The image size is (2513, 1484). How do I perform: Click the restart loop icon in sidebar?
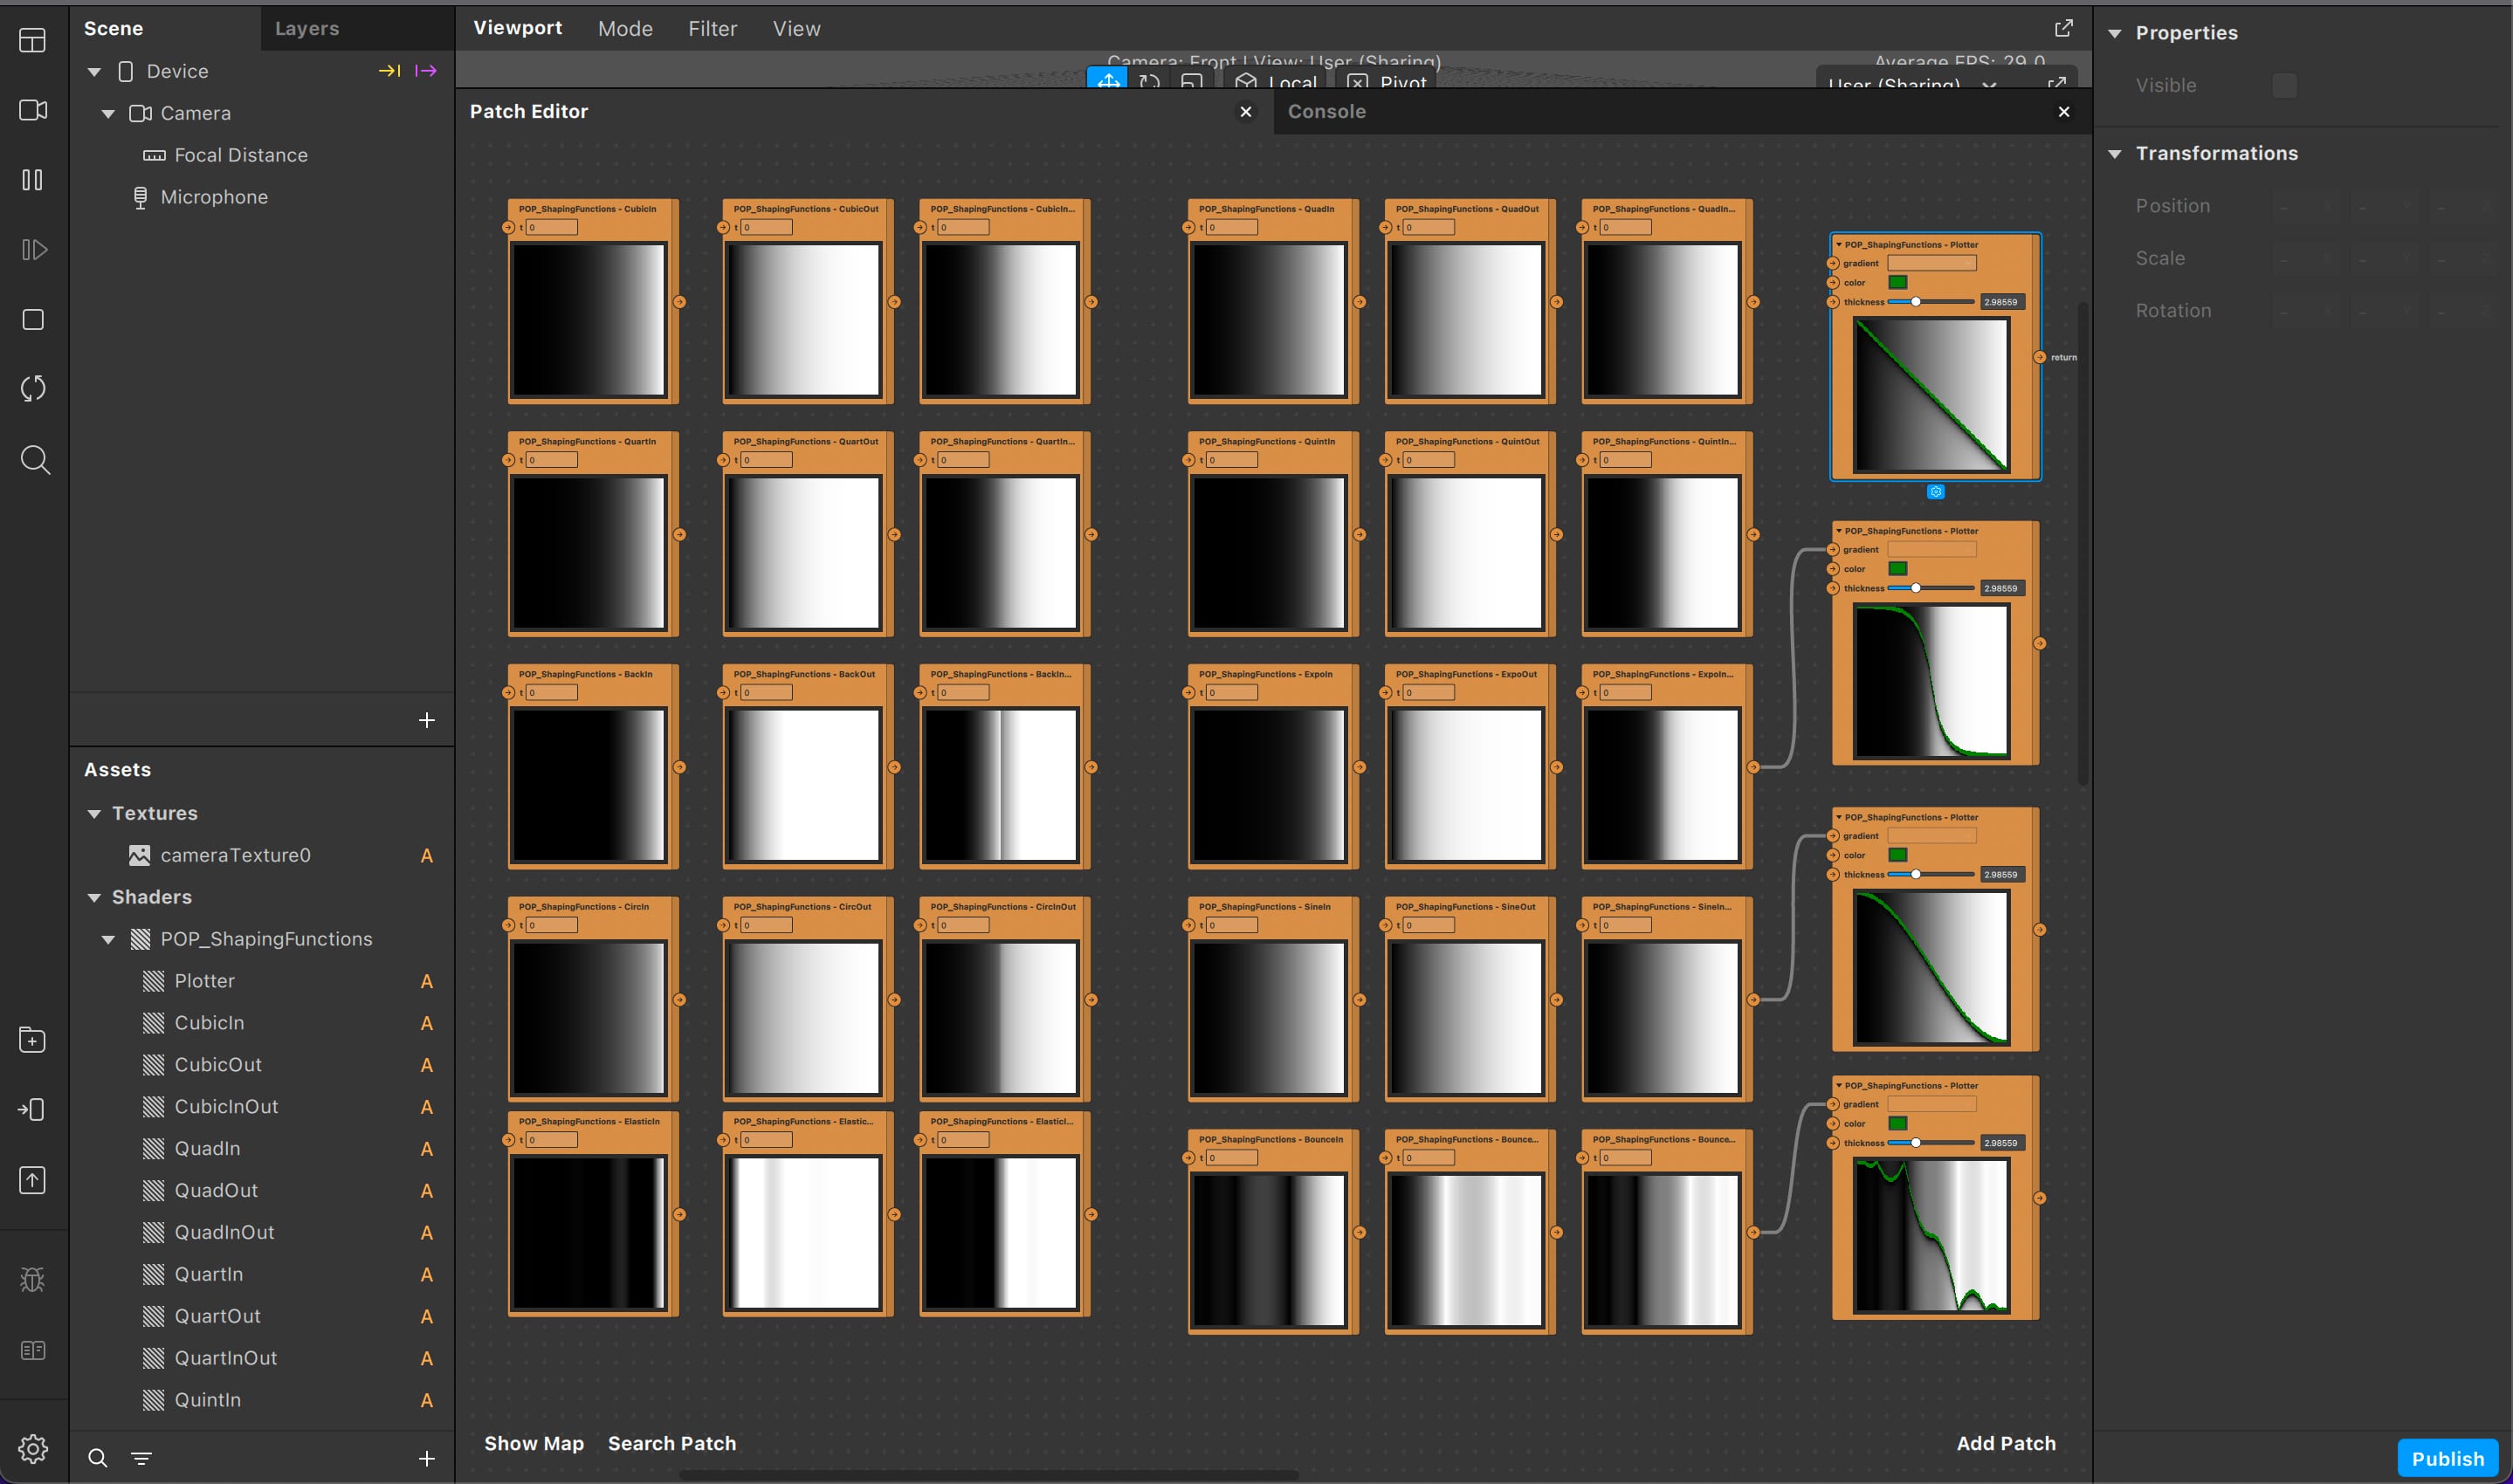[x=33, y=389]
